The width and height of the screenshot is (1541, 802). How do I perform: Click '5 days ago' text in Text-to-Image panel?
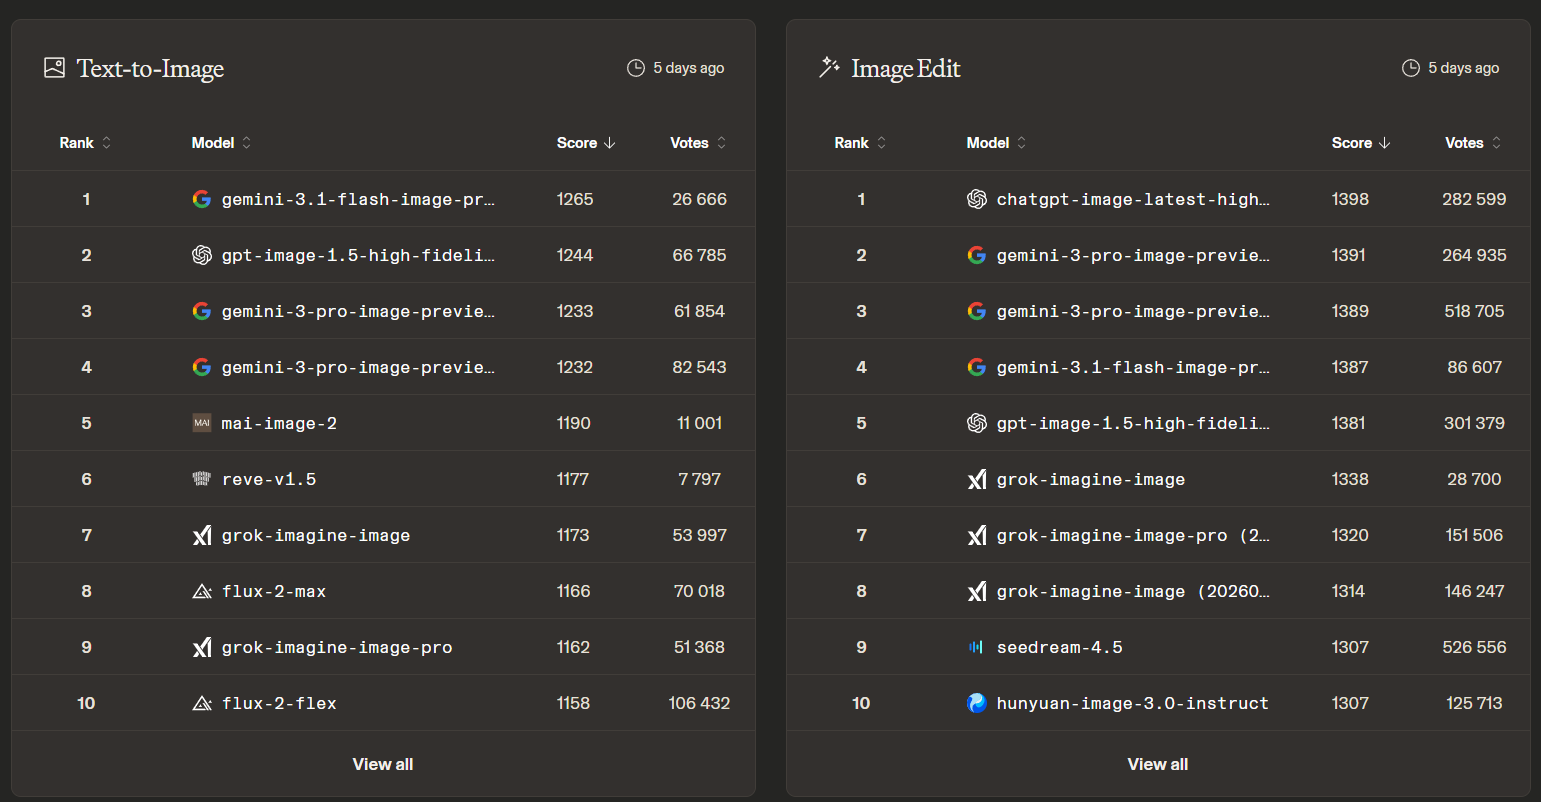pos(689,68)
